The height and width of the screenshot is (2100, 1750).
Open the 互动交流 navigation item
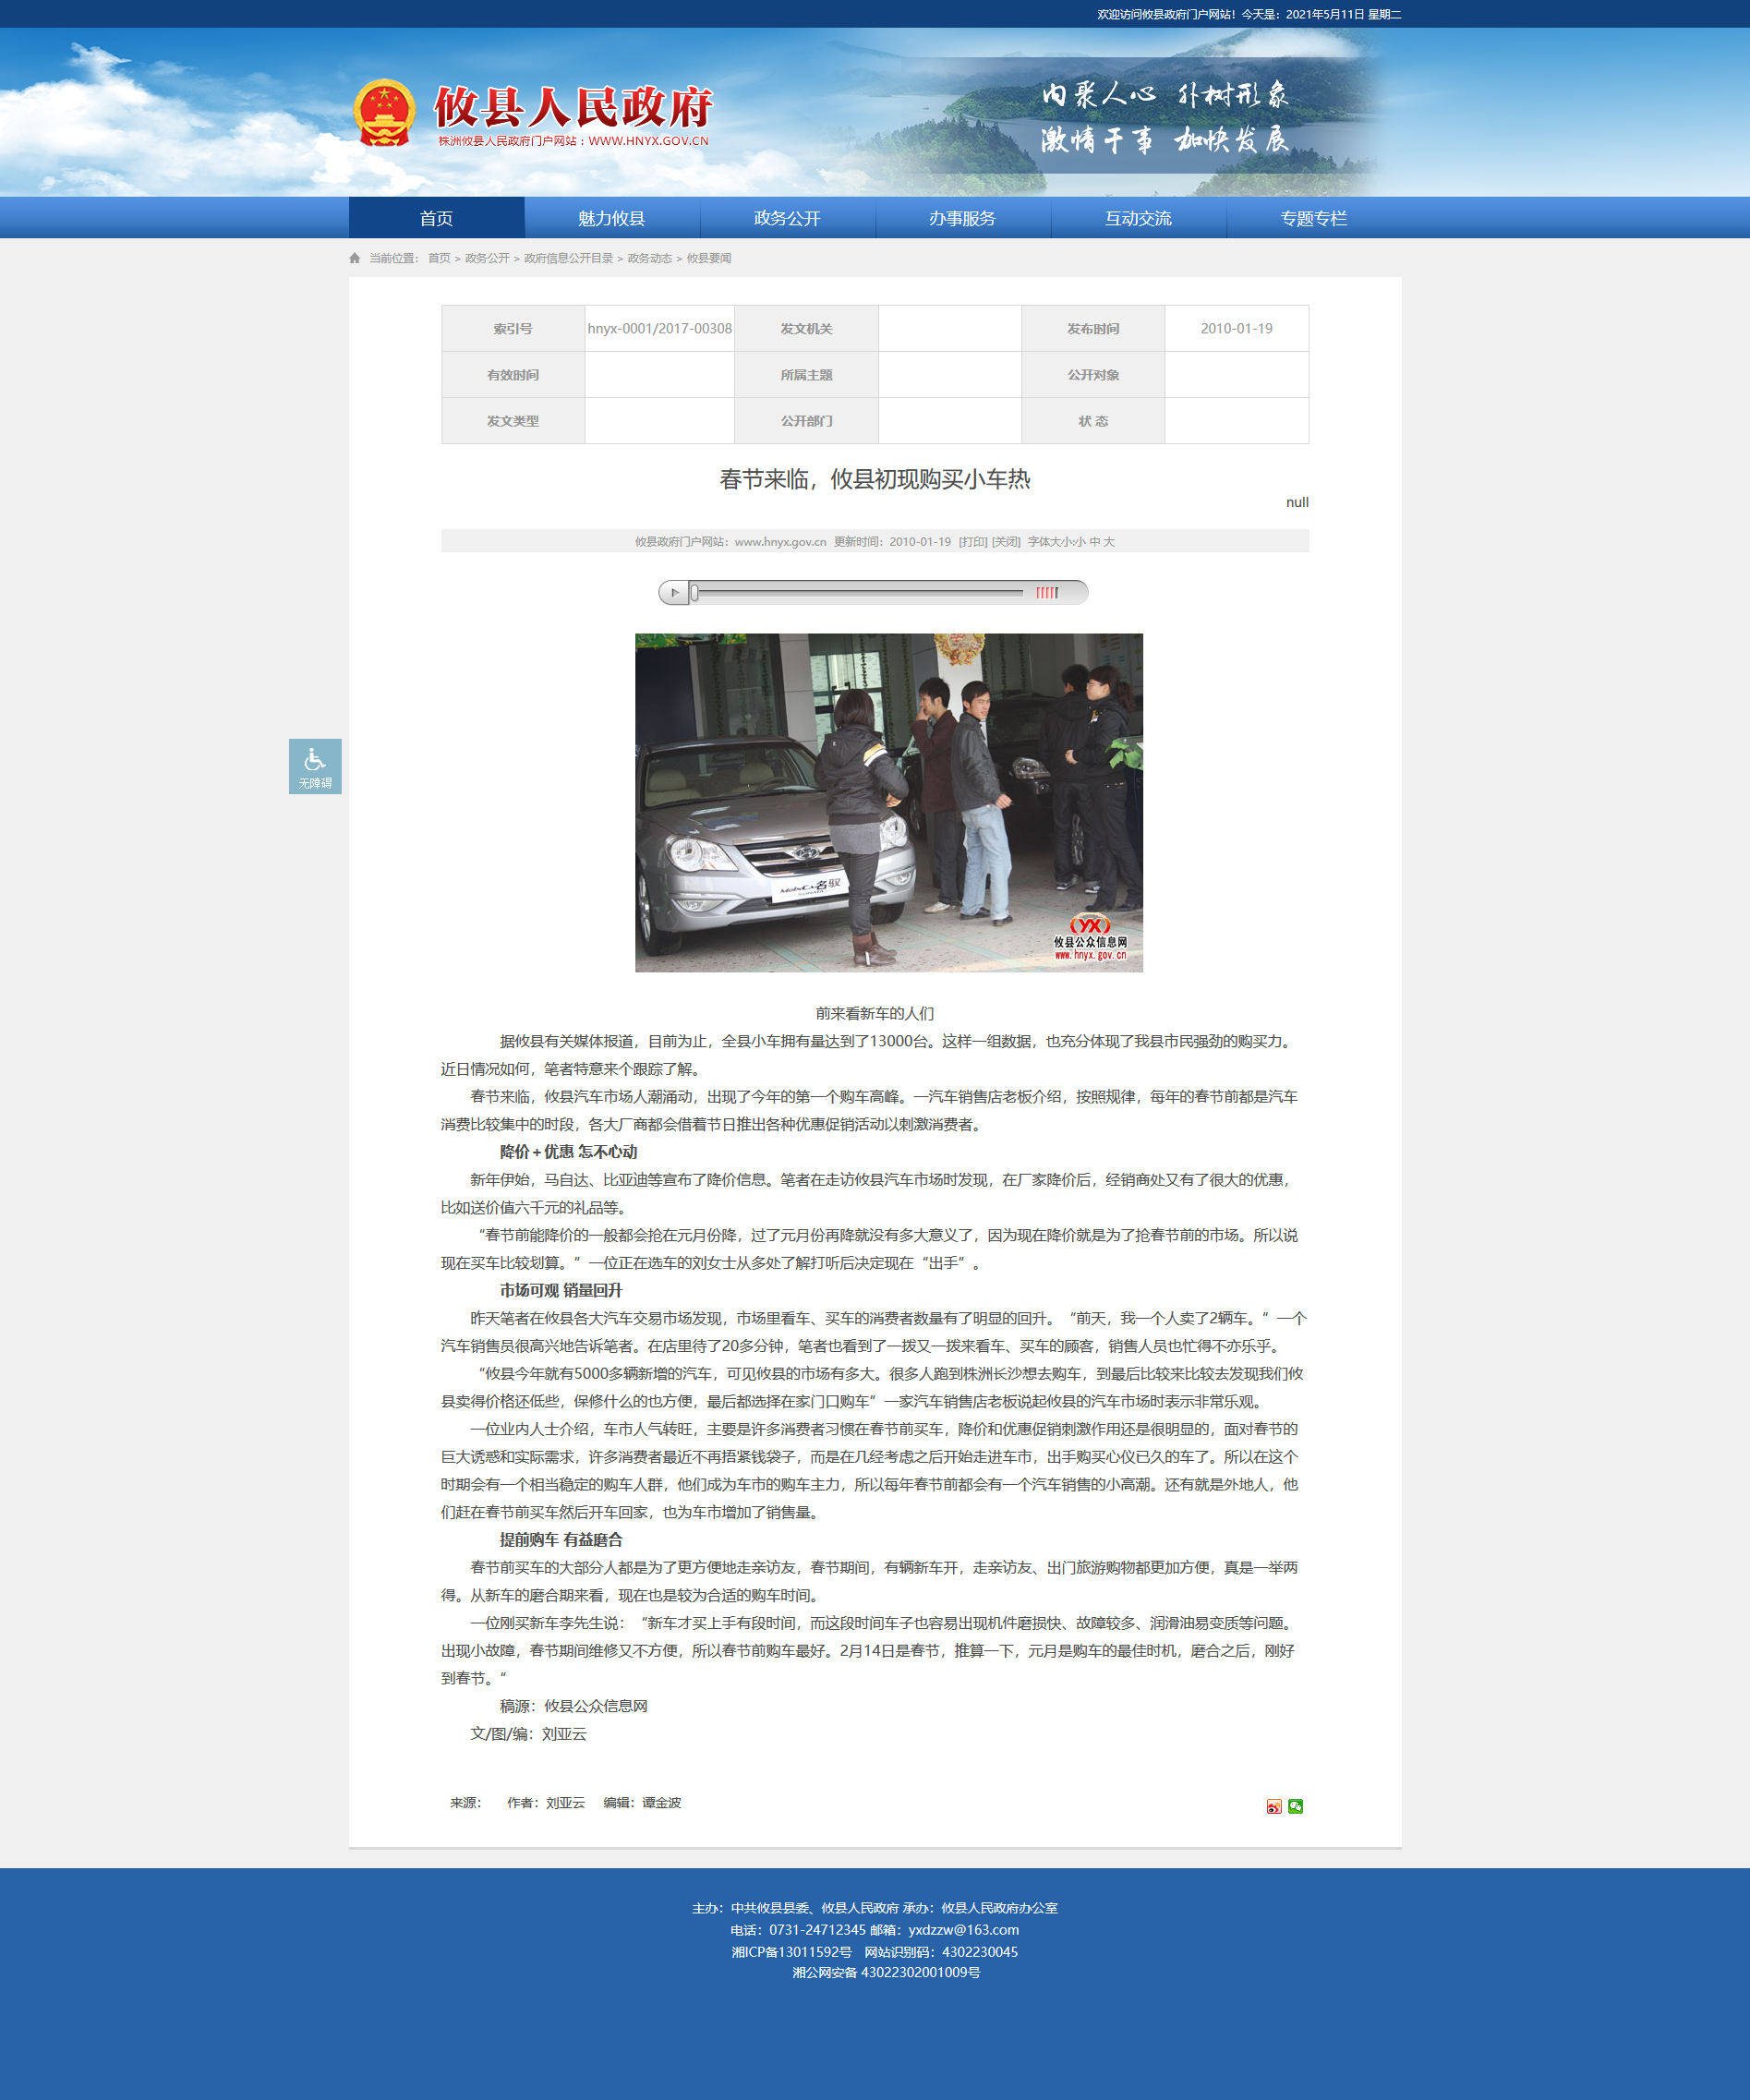coord(1138,218)
